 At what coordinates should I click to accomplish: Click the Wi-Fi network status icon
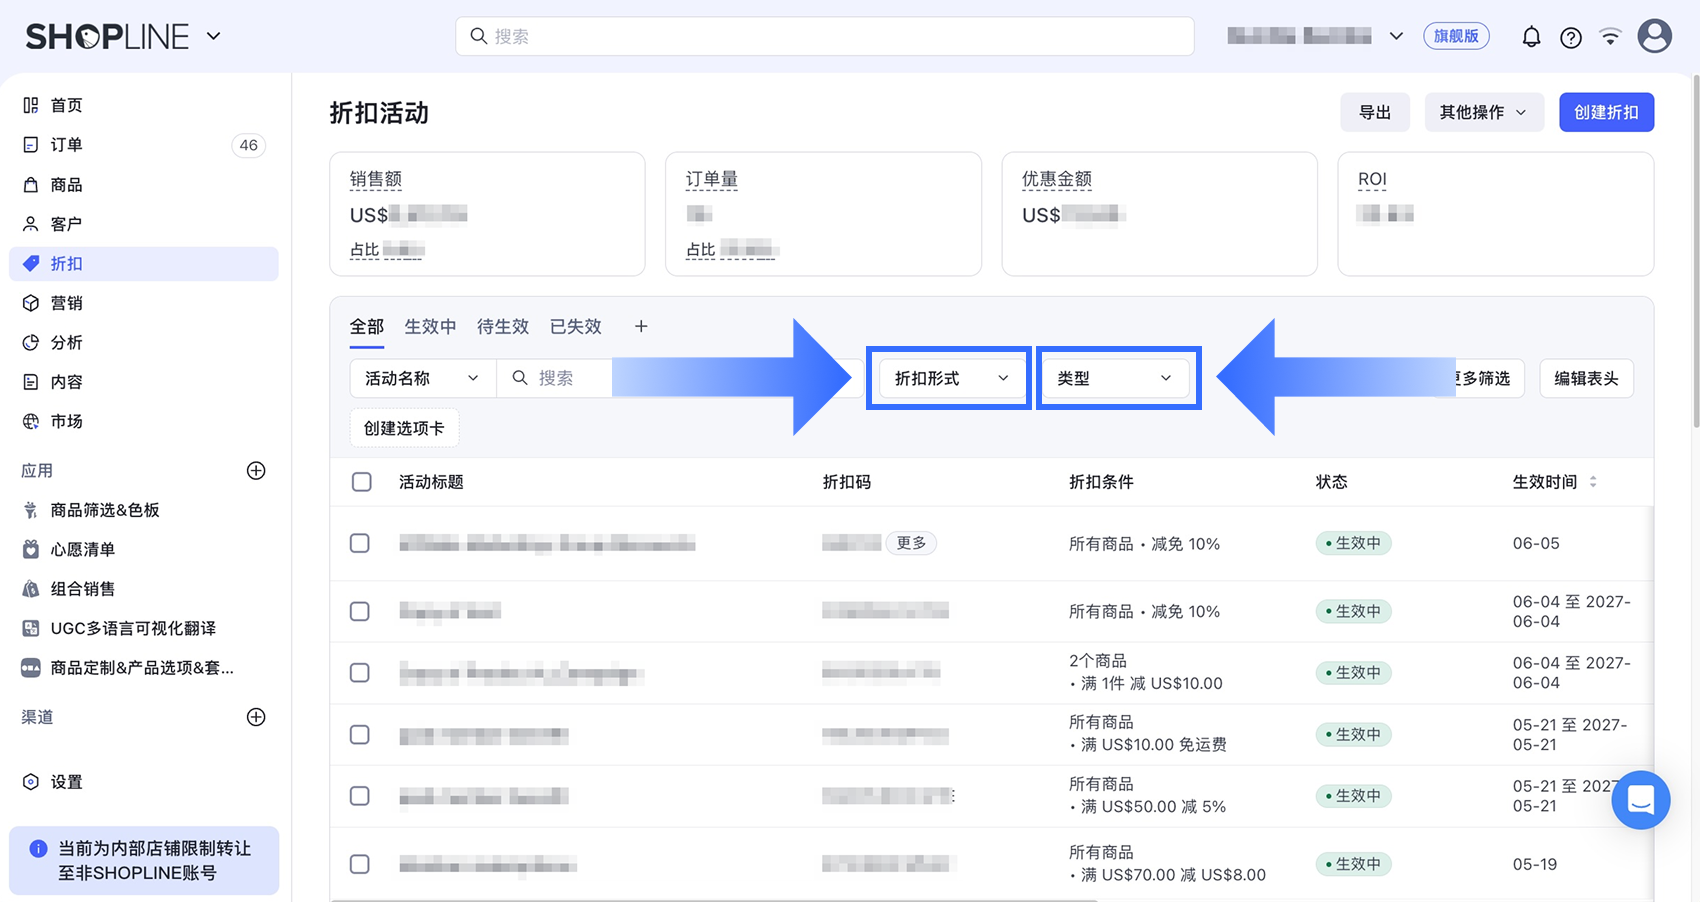click(x=1610, y=37)
